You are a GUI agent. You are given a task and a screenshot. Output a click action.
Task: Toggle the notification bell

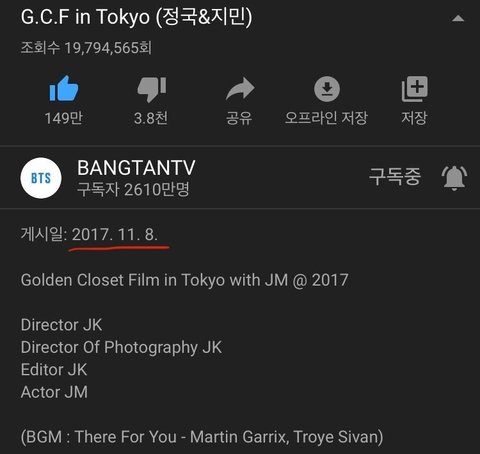(454, 178)
